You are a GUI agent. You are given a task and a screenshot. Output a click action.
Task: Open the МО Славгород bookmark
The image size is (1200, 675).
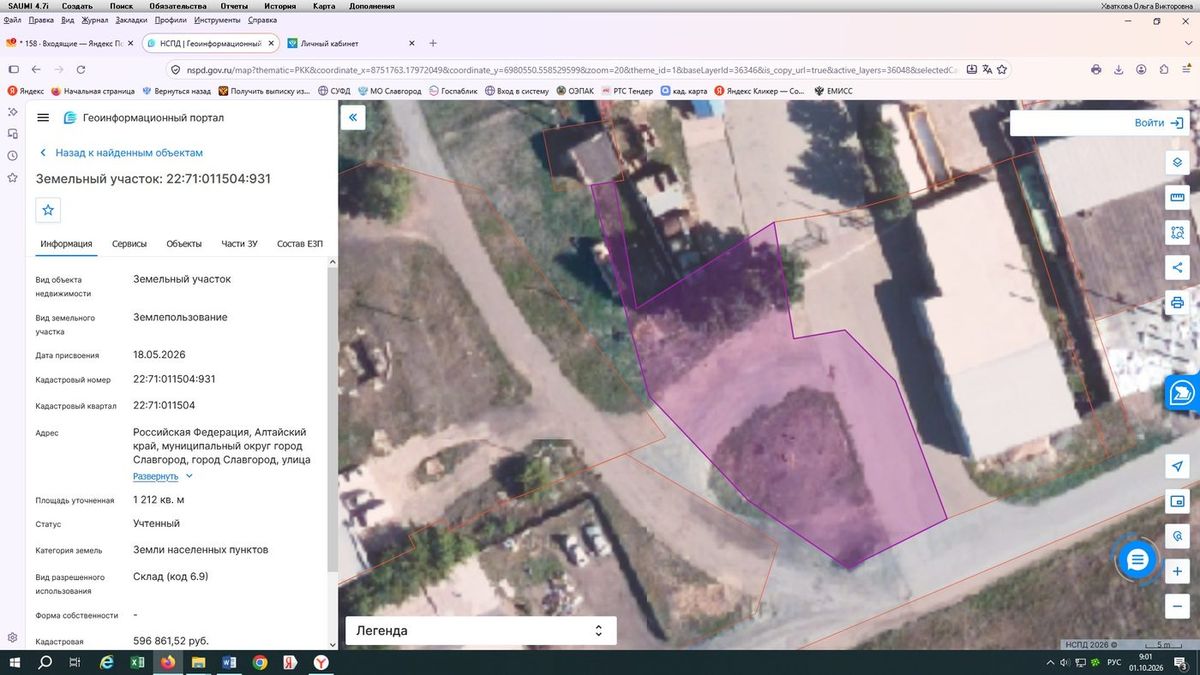[390, 91]
